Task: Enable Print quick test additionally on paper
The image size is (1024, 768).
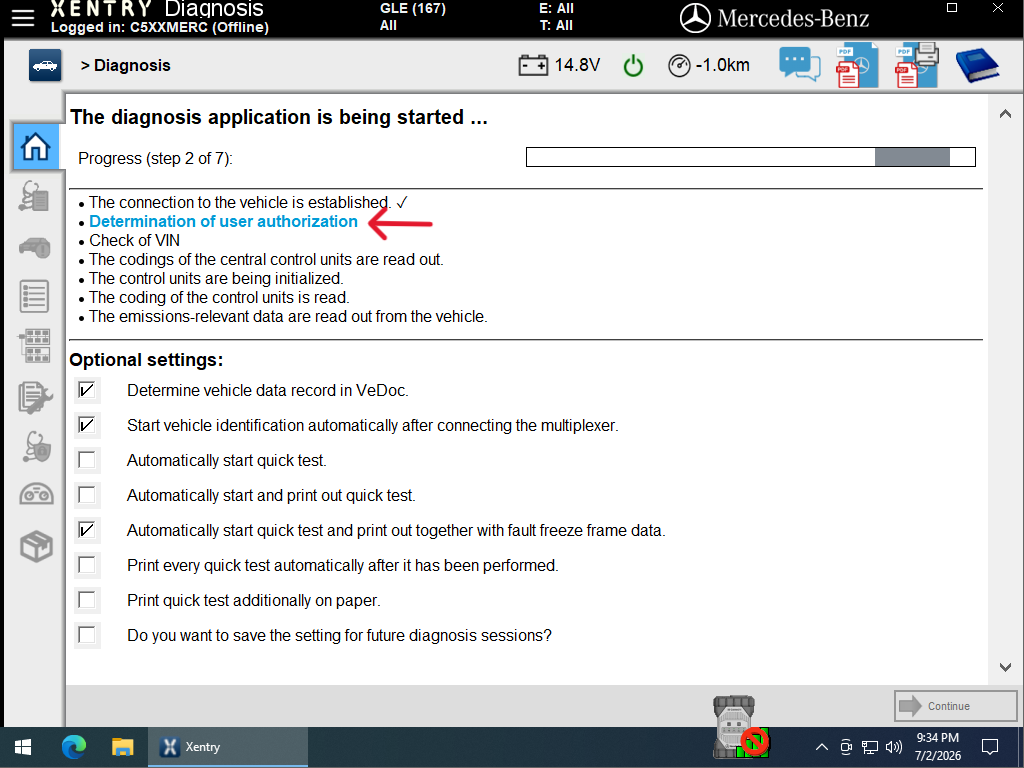Action: [87, 600]
